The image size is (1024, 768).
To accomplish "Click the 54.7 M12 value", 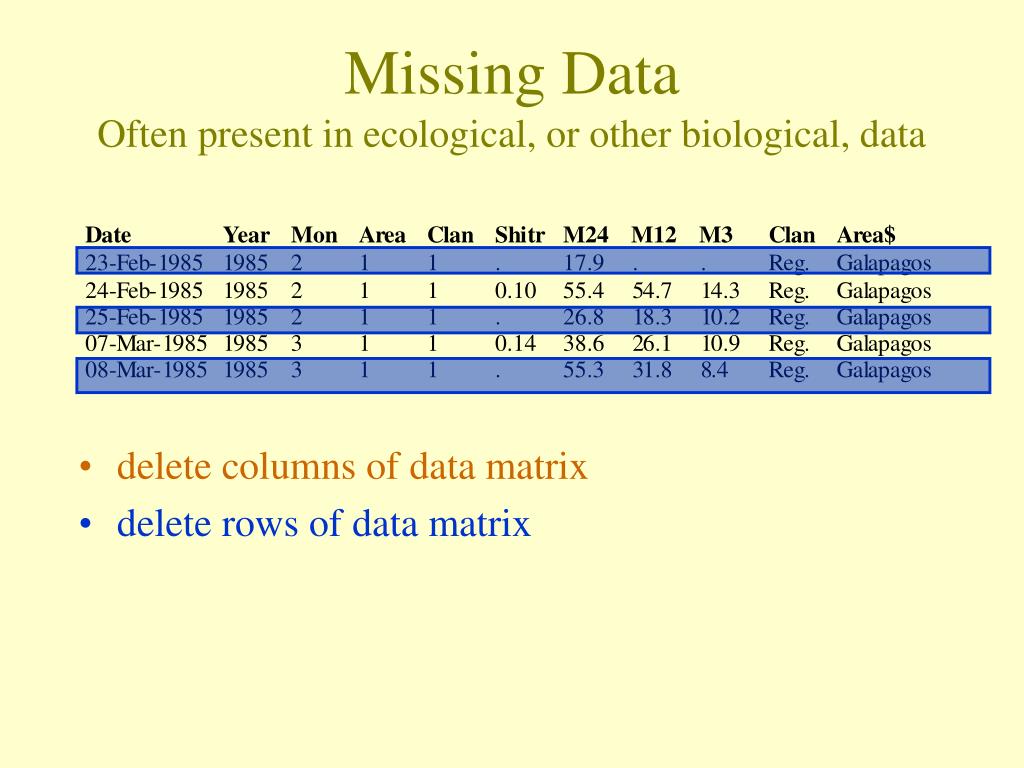I will point(652,290).
